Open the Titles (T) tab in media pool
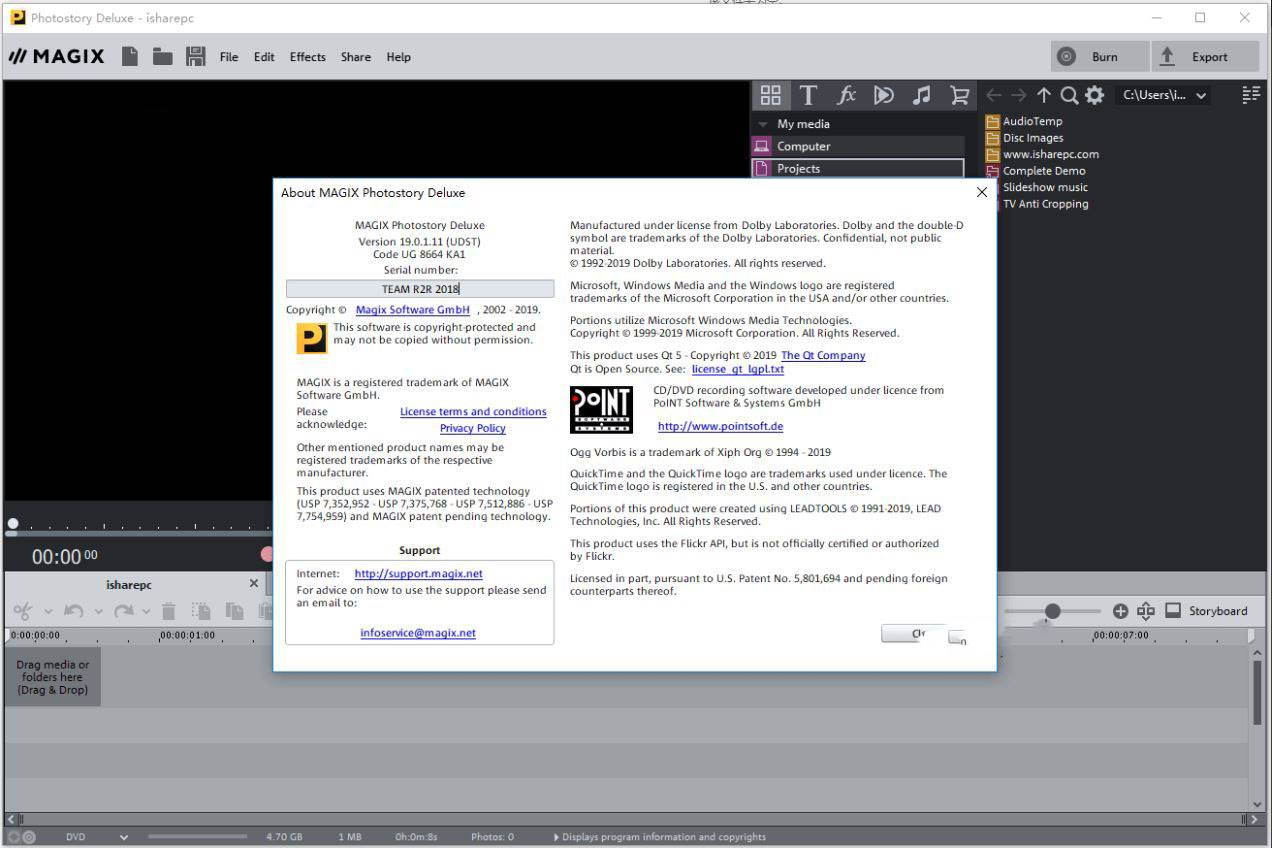Screen dimensions: 1272x848 tap(808, 95)
